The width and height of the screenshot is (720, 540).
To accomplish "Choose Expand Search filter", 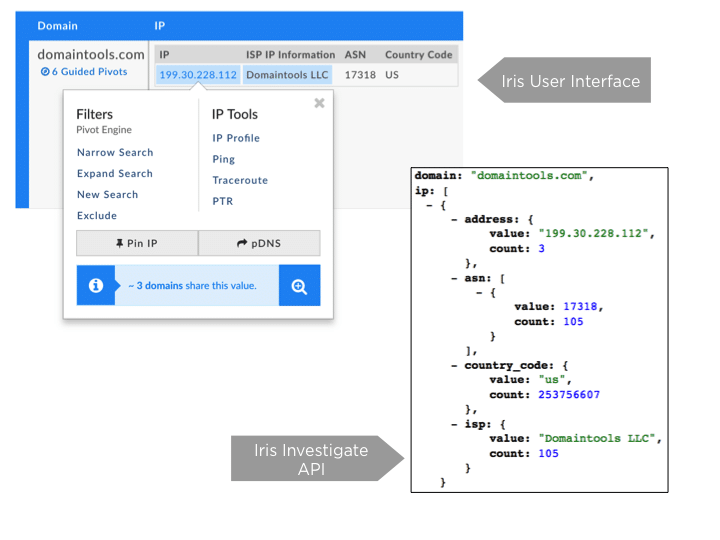I will [115, 174].
